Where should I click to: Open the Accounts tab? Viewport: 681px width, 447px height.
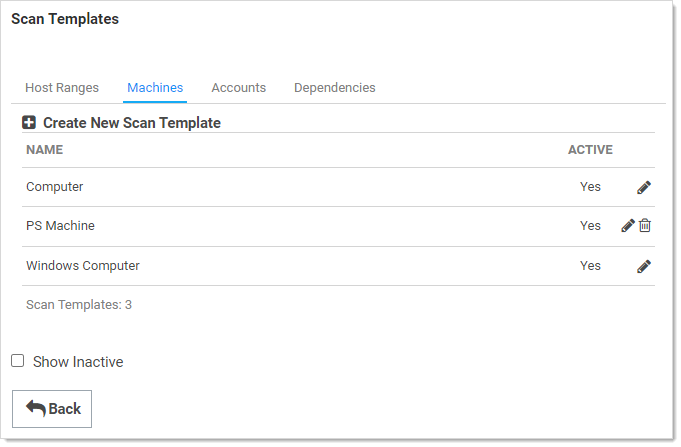point(238,88)
